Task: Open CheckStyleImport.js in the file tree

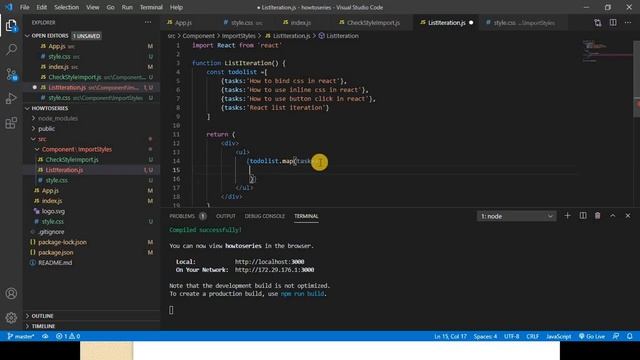Action: pyautogui.click(x=72, y=160)
